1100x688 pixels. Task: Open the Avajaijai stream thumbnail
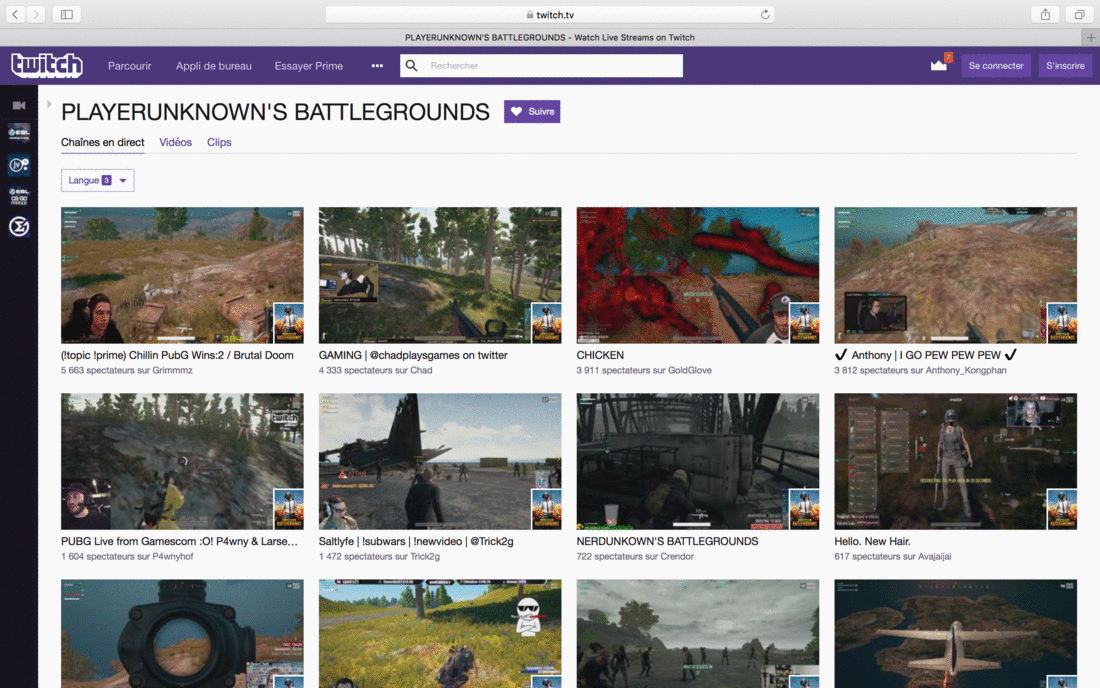click(955, 461)
